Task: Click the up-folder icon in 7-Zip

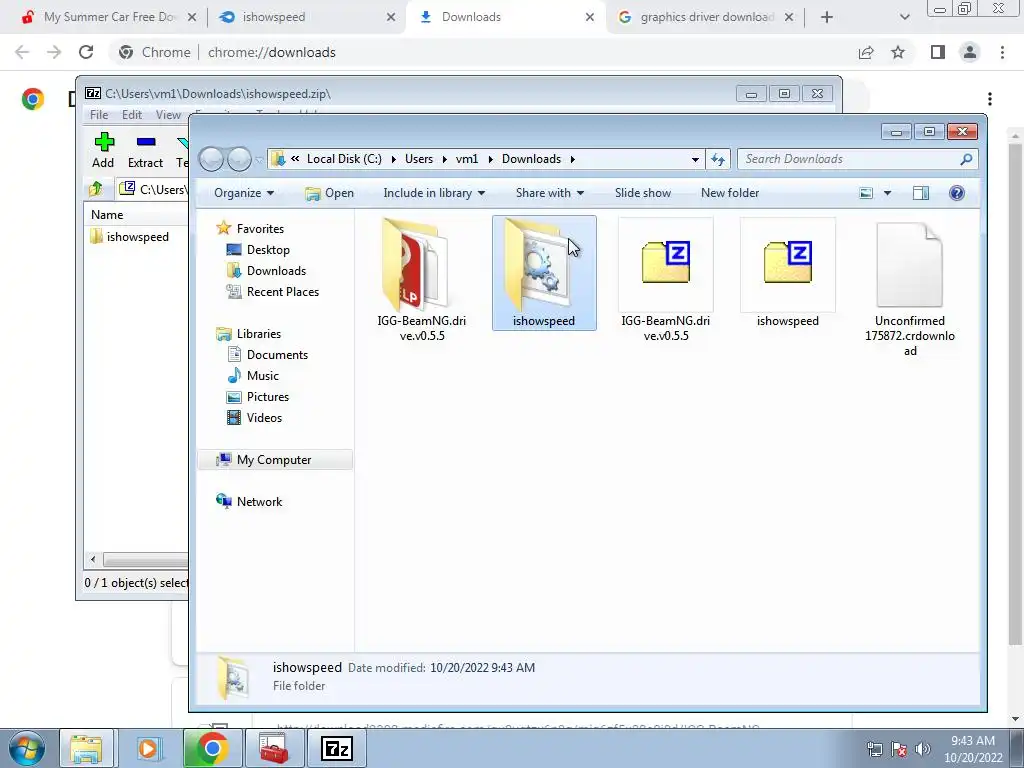Action: coord(96,189)
